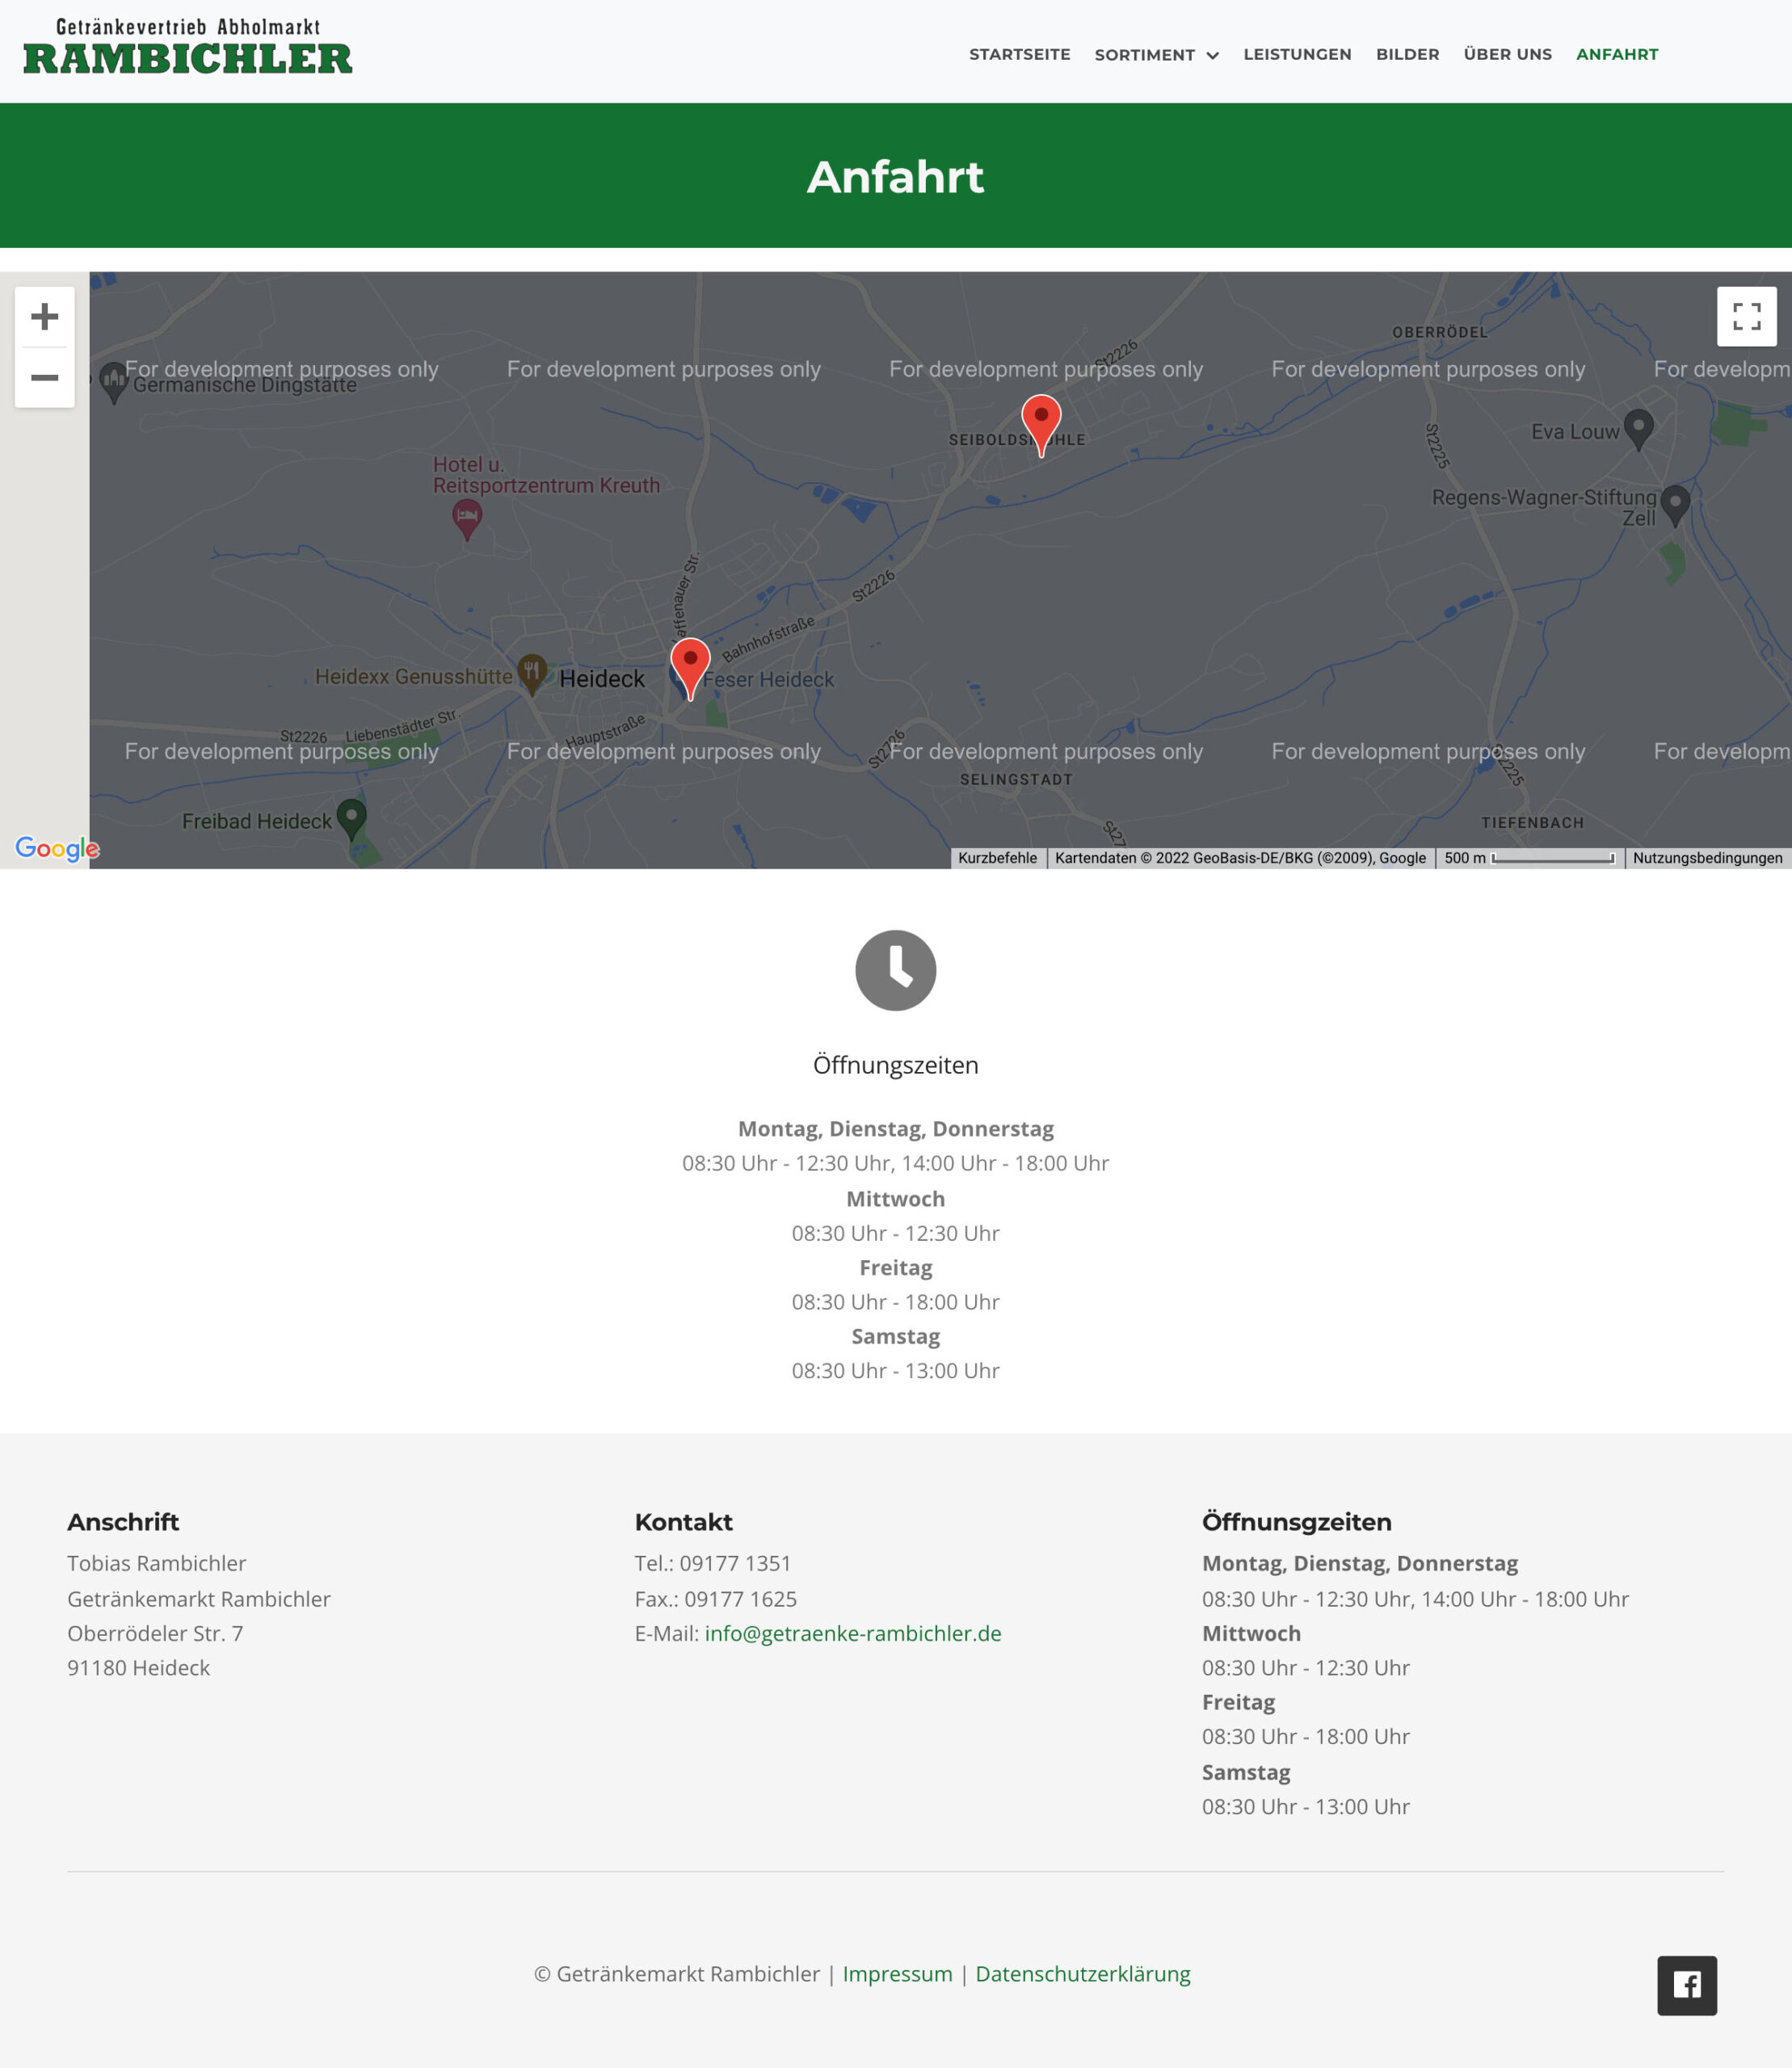Click the OBERRÖDEL map label
The width and height of the screenshot is (1792, 2068).
[1439, 332]
